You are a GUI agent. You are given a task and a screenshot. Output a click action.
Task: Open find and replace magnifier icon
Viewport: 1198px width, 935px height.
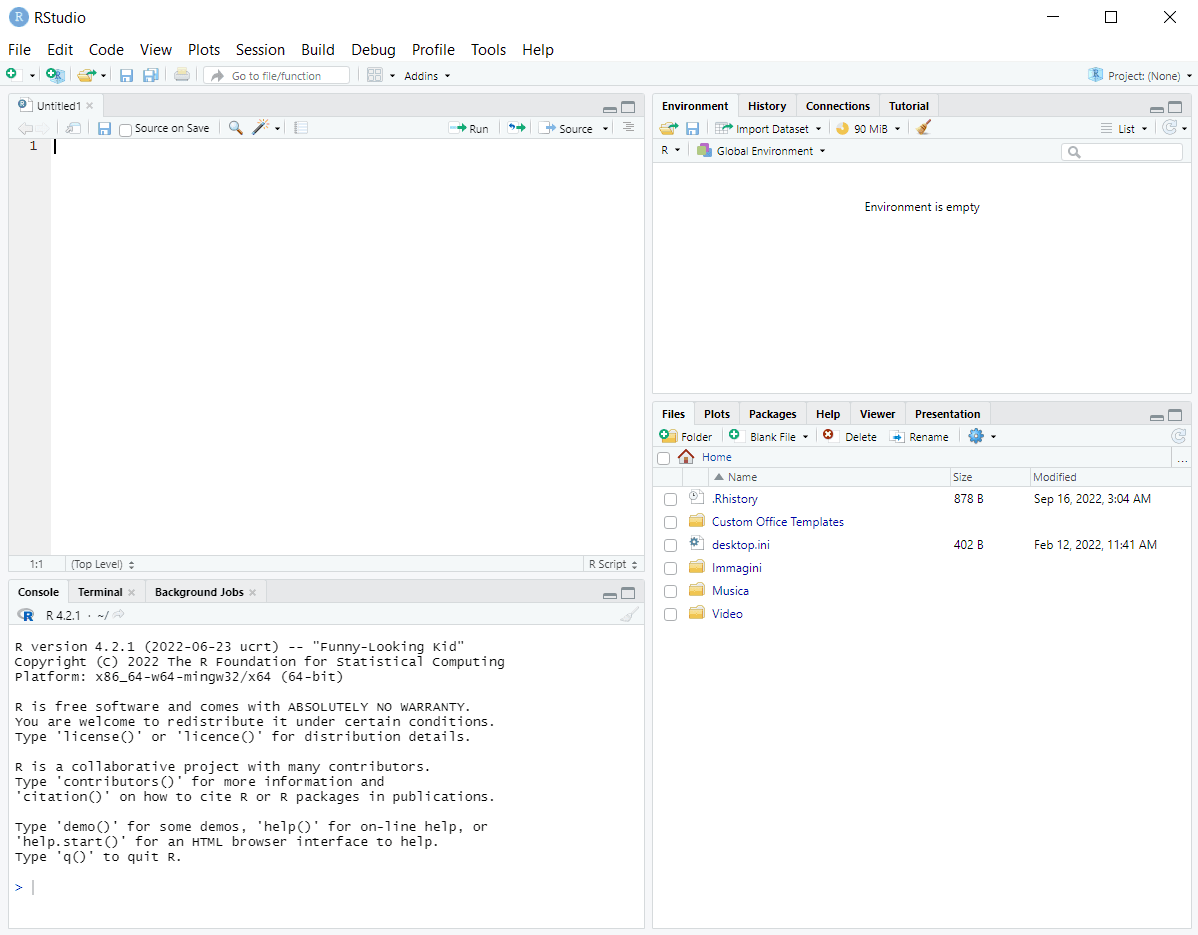[235, 128]
